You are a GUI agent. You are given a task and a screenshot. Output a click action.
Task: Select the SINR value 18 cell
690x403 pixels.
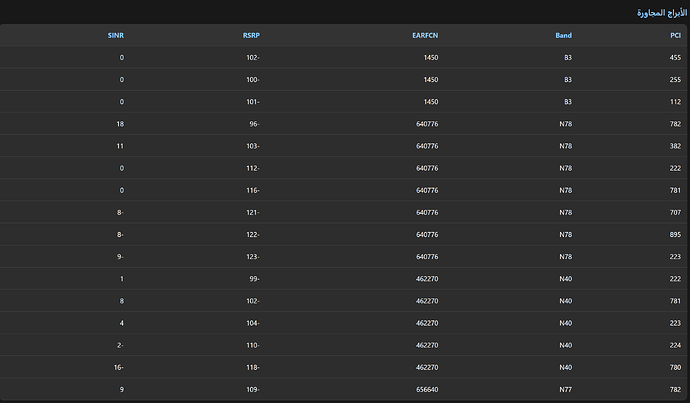click(120, 124)
